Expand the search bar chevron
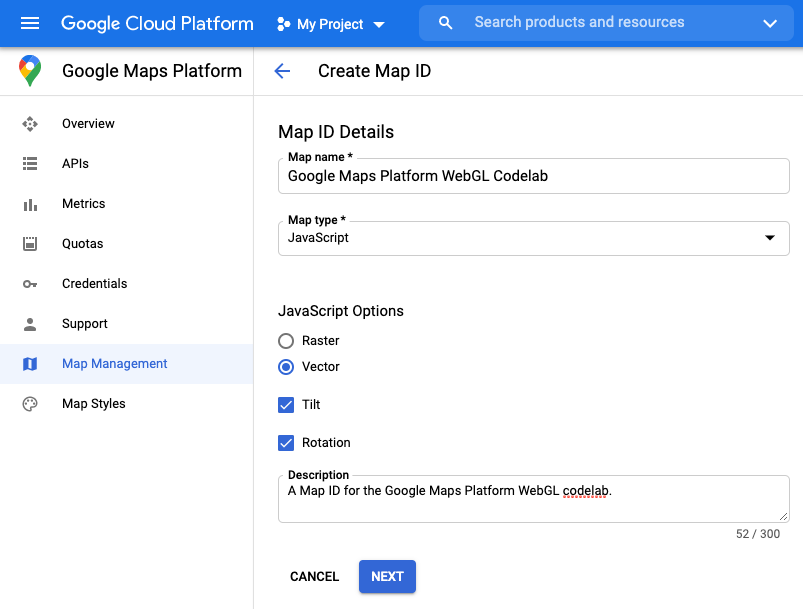The image size is (803, 609). [x=768, y=22]
